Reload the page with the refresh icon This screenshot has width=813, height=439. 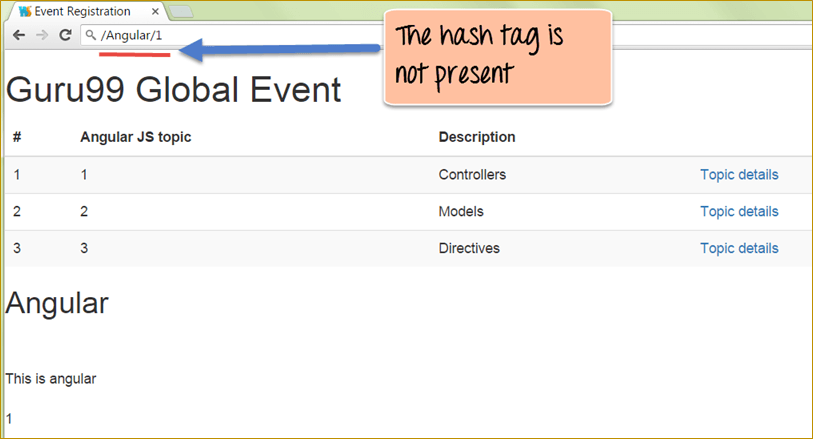(x=65, y=35)
